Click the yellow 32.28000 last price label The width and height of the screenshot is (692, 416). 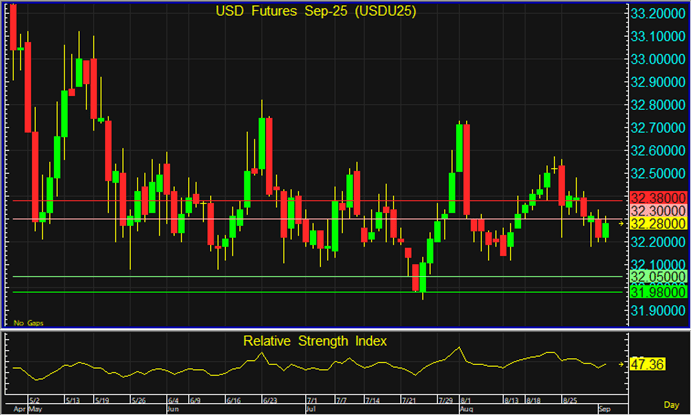656,227
